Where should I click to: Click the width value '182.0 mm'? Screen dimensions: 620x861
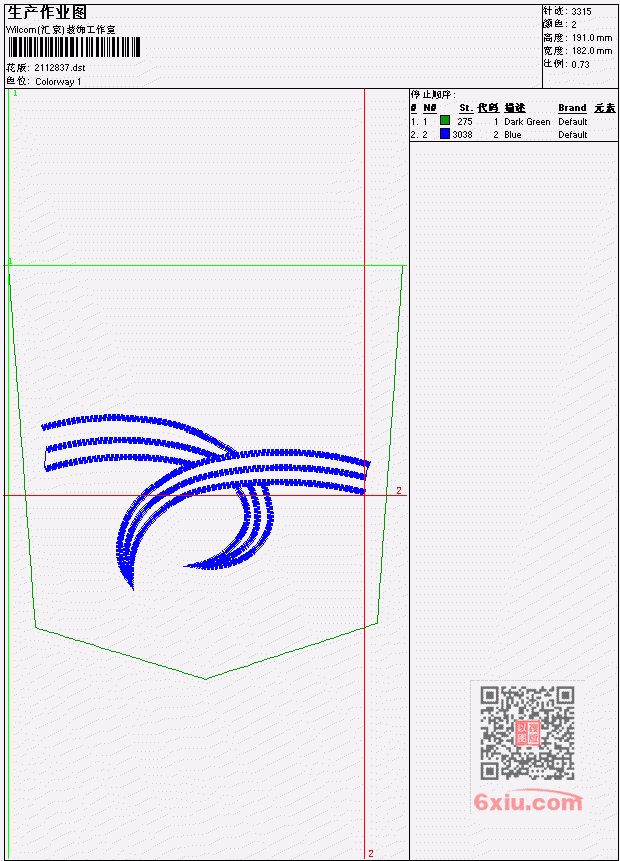click(592, 51)
